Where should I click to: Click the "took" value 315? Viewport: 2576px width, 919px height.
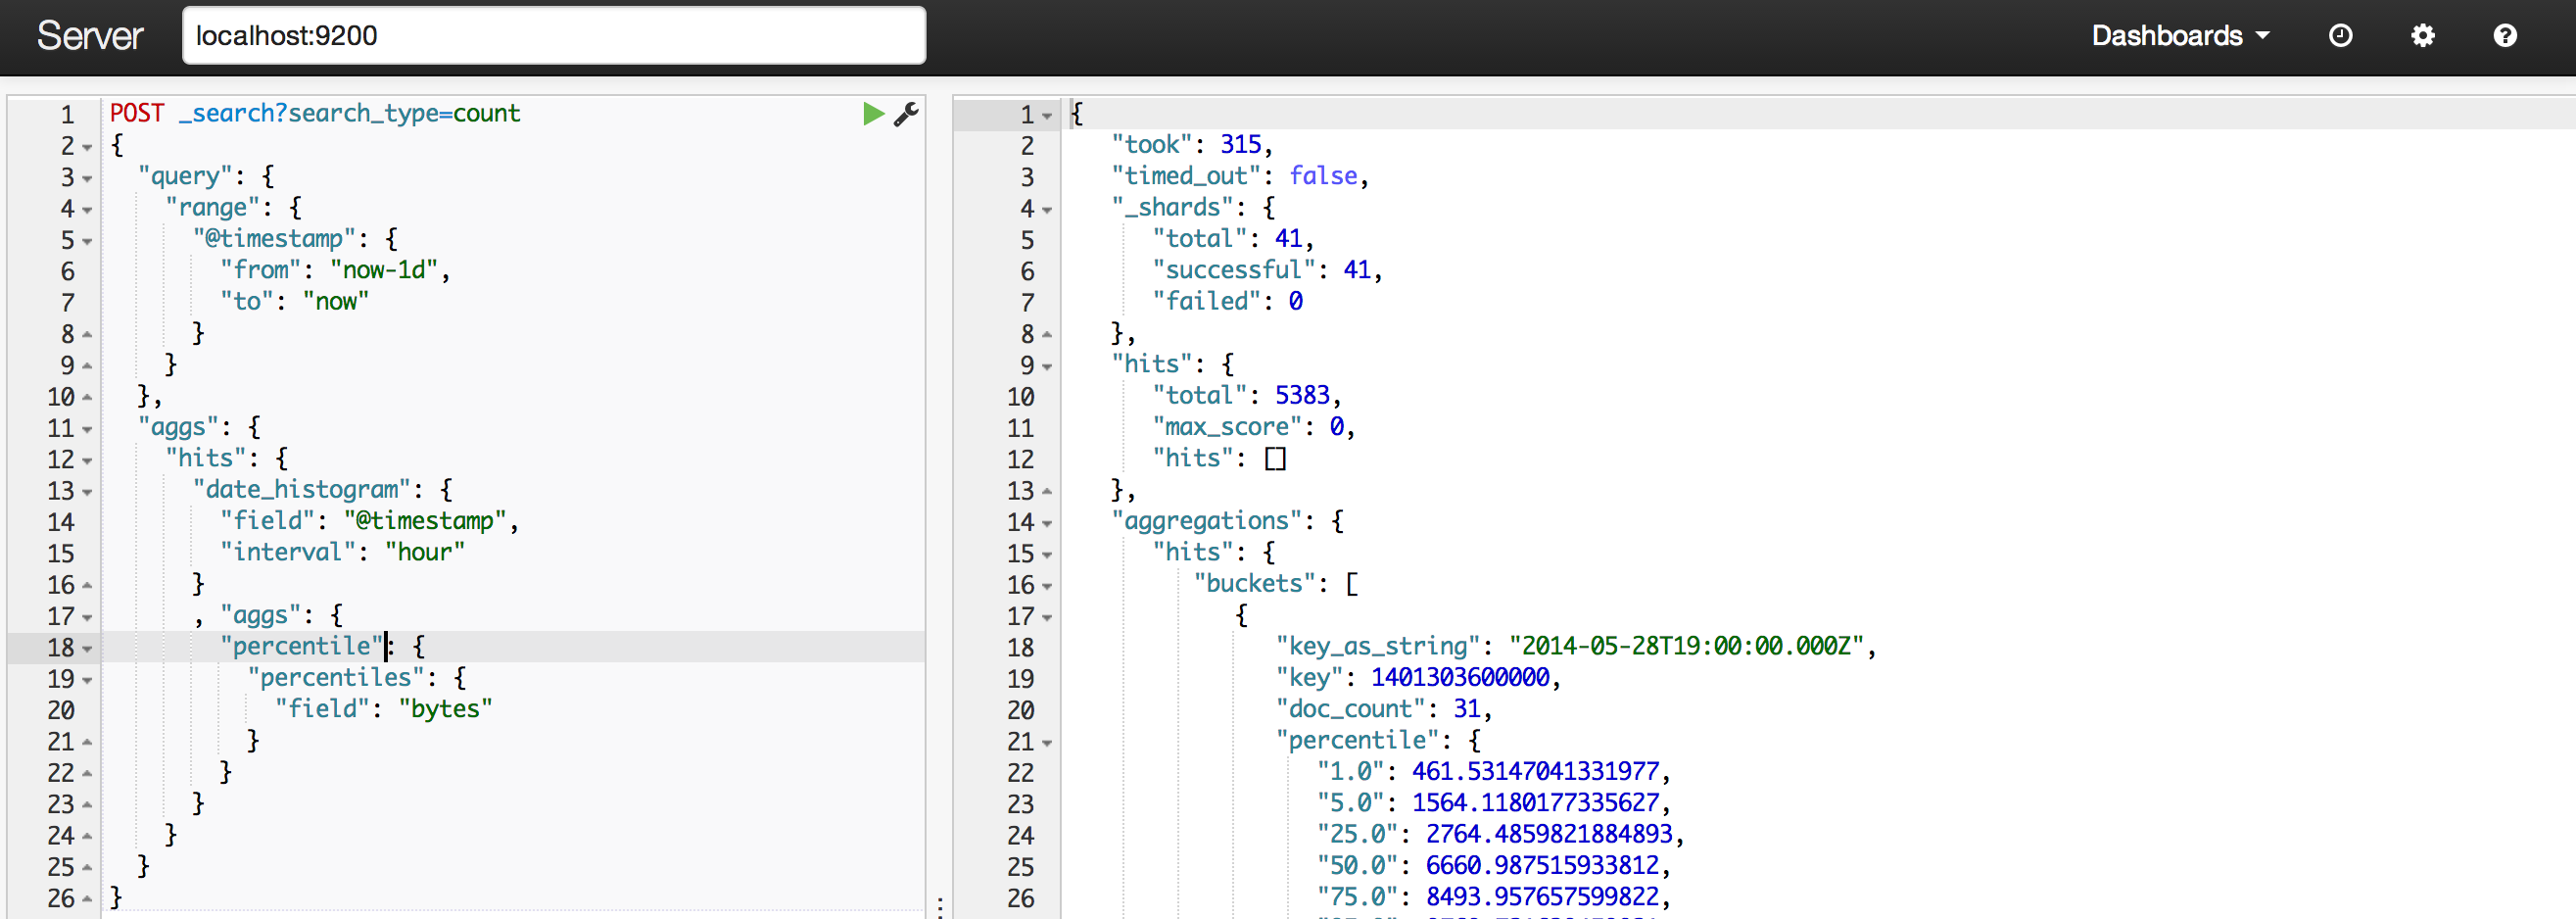(x=1240, y=145)
